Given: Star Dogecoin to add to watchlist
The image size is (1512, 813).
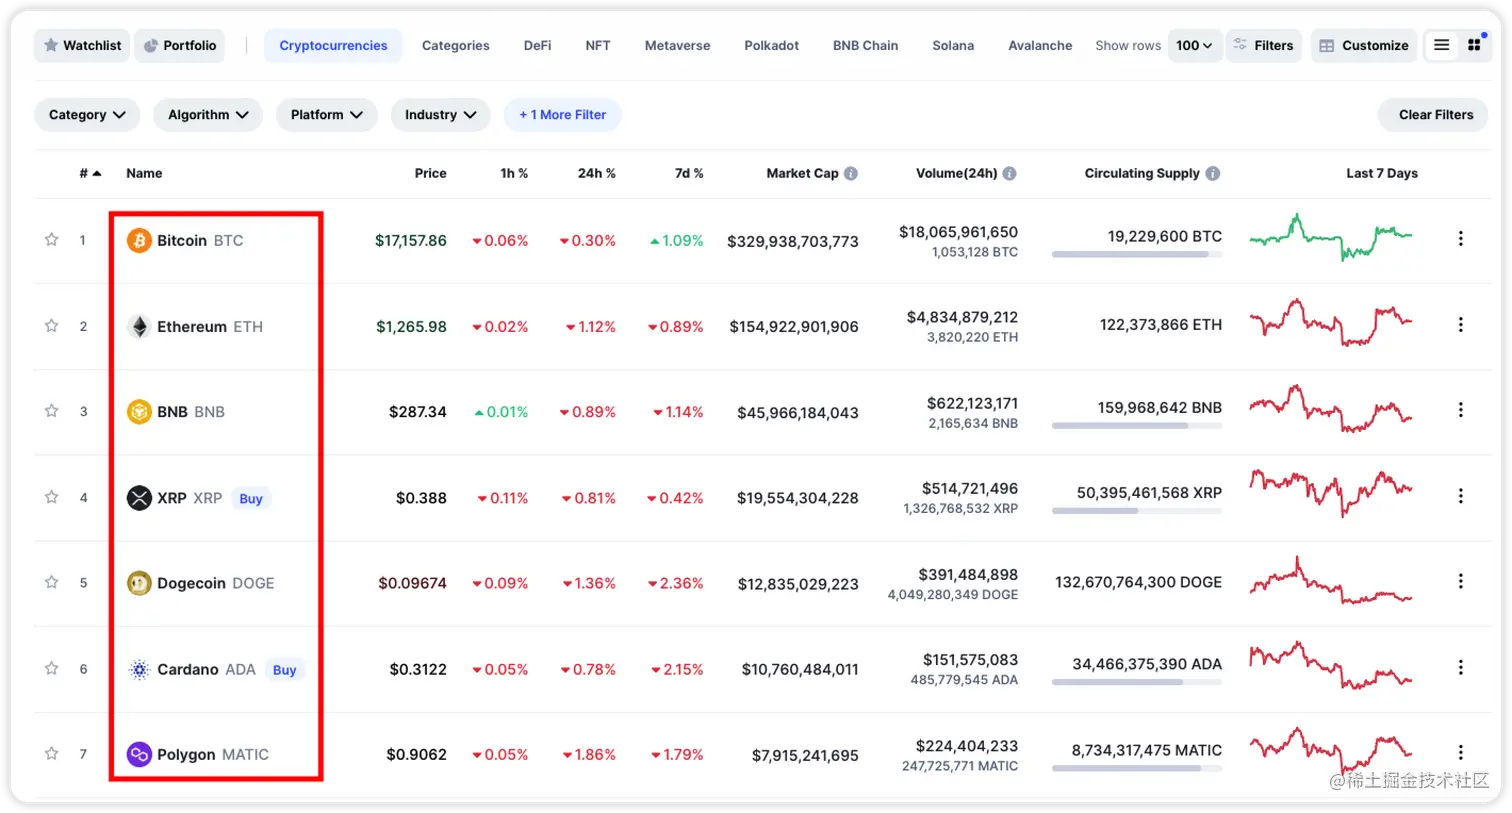Looking at the screenshot, I should point(51,582).
